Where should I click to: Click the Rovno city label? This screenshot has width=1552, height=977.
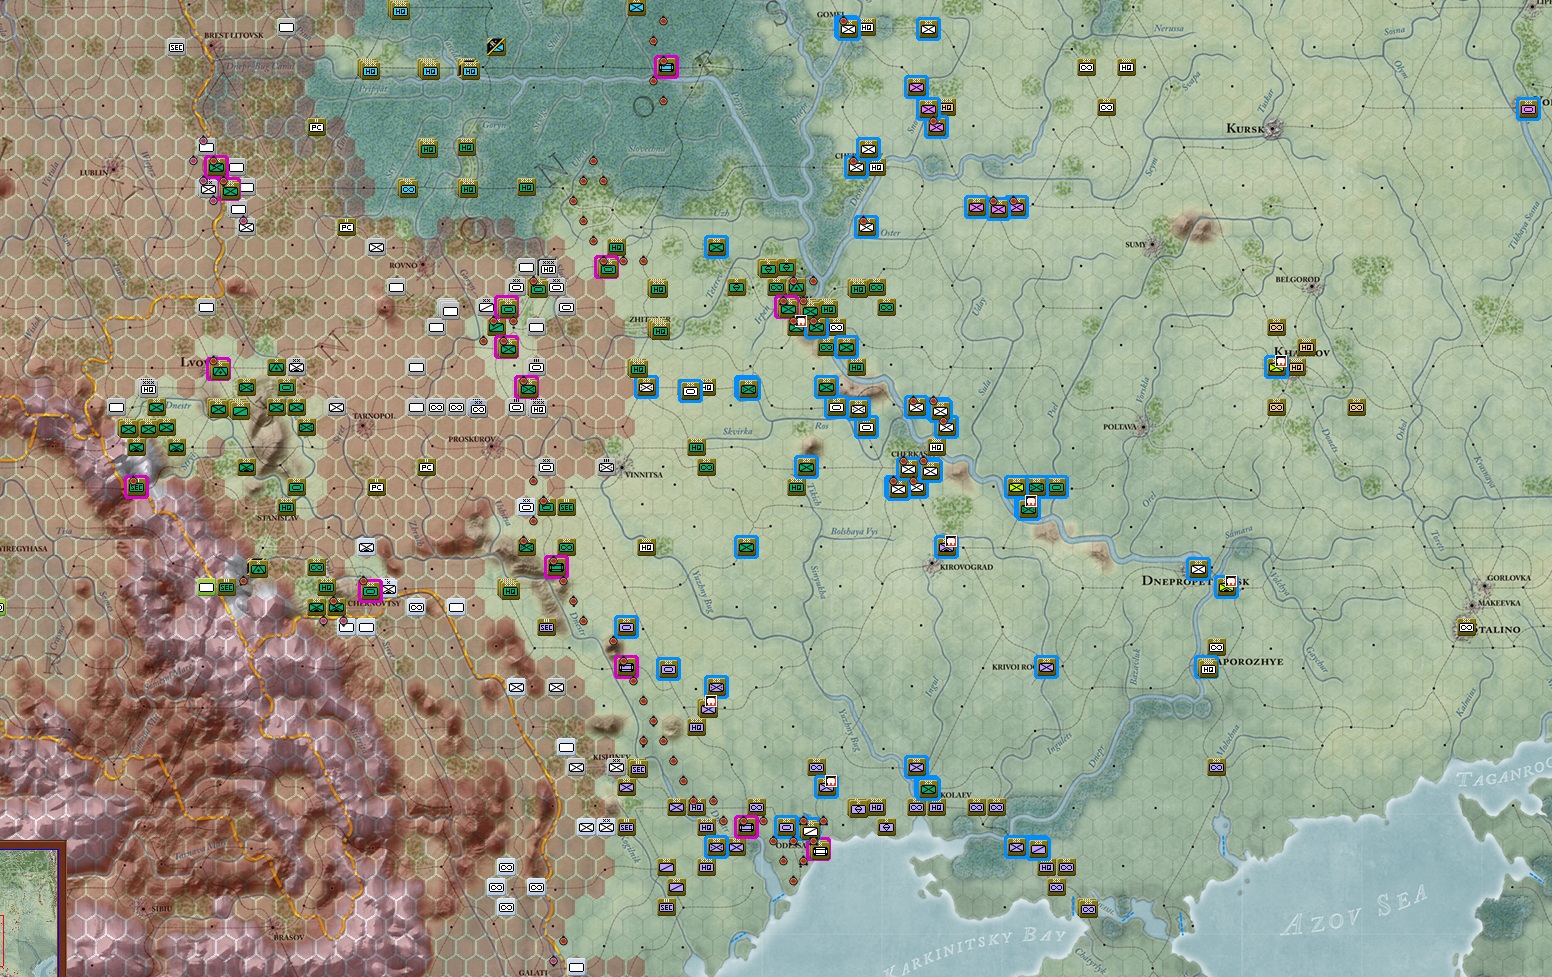[403, 265]
